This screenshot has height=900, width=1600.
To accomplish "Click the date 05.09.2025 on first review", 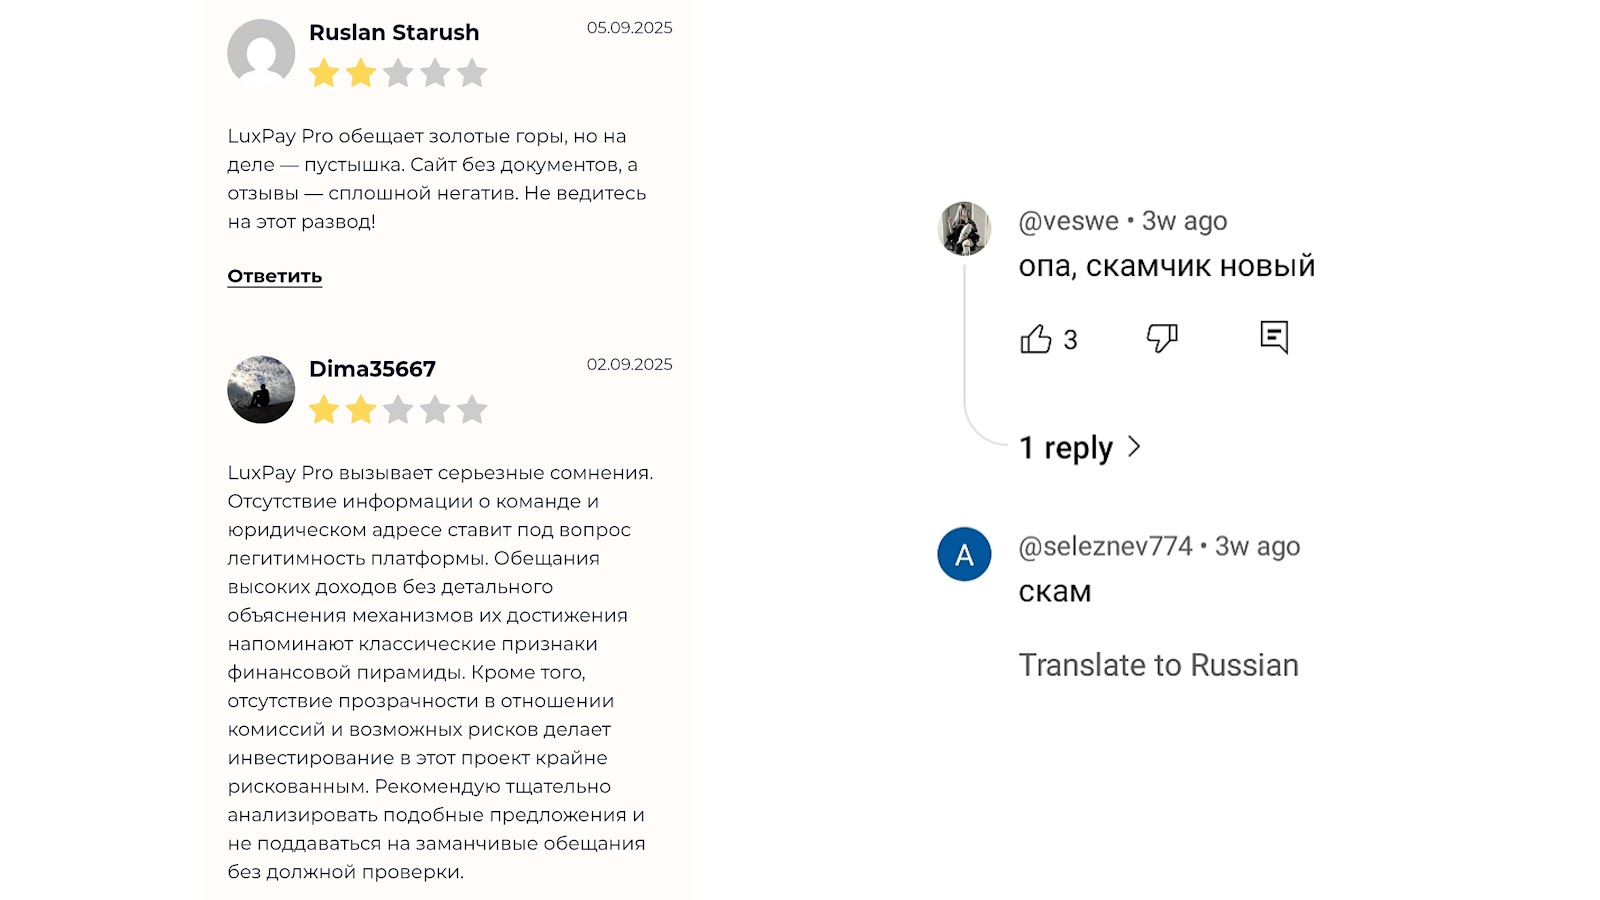I will 629,28.
